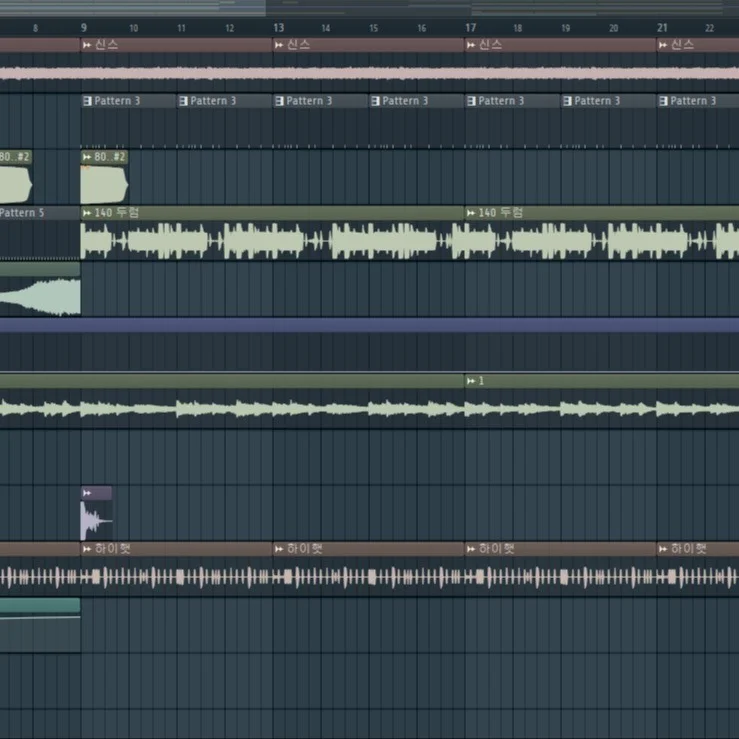739x739 pixels.
Task: Jump to bar 16 on the timeline ruler
Action: 422,28
